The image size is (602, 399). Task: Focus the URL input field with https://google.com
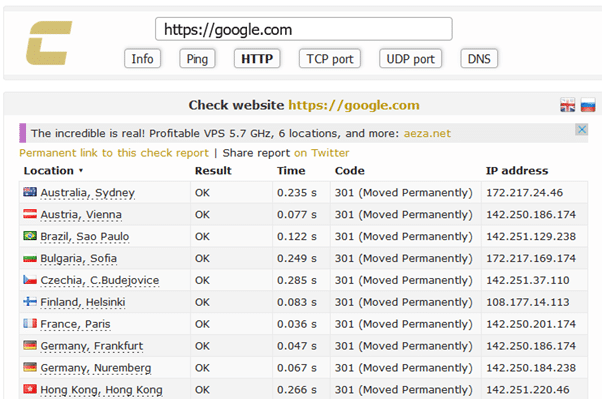[x=304, y=29]
